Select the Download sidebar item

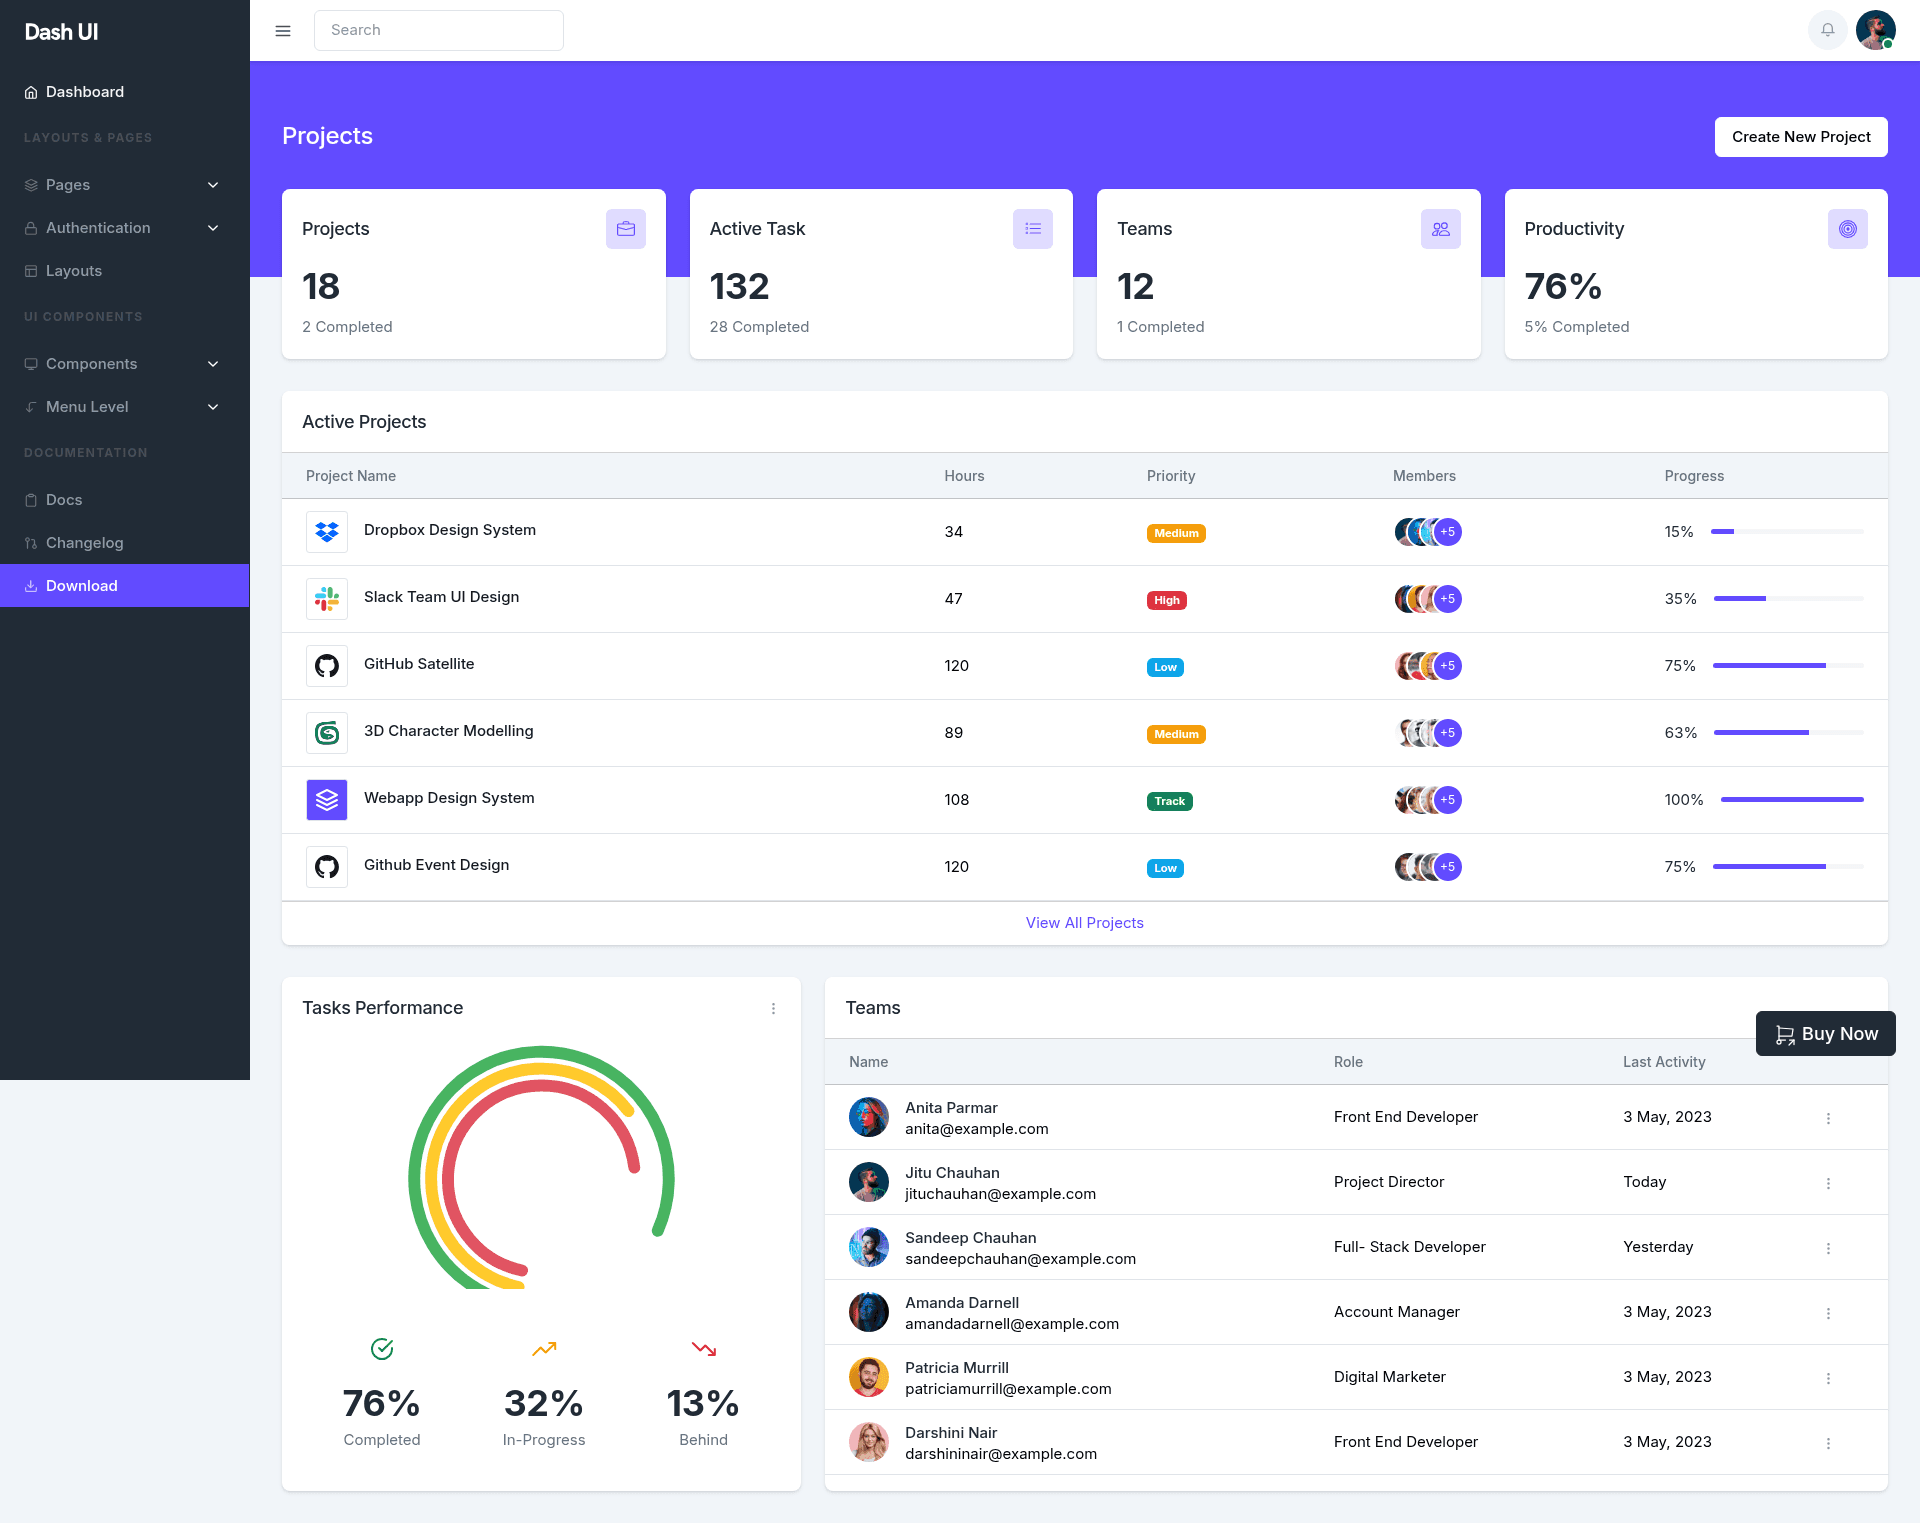pyautogui.click(x=125, y=586)
